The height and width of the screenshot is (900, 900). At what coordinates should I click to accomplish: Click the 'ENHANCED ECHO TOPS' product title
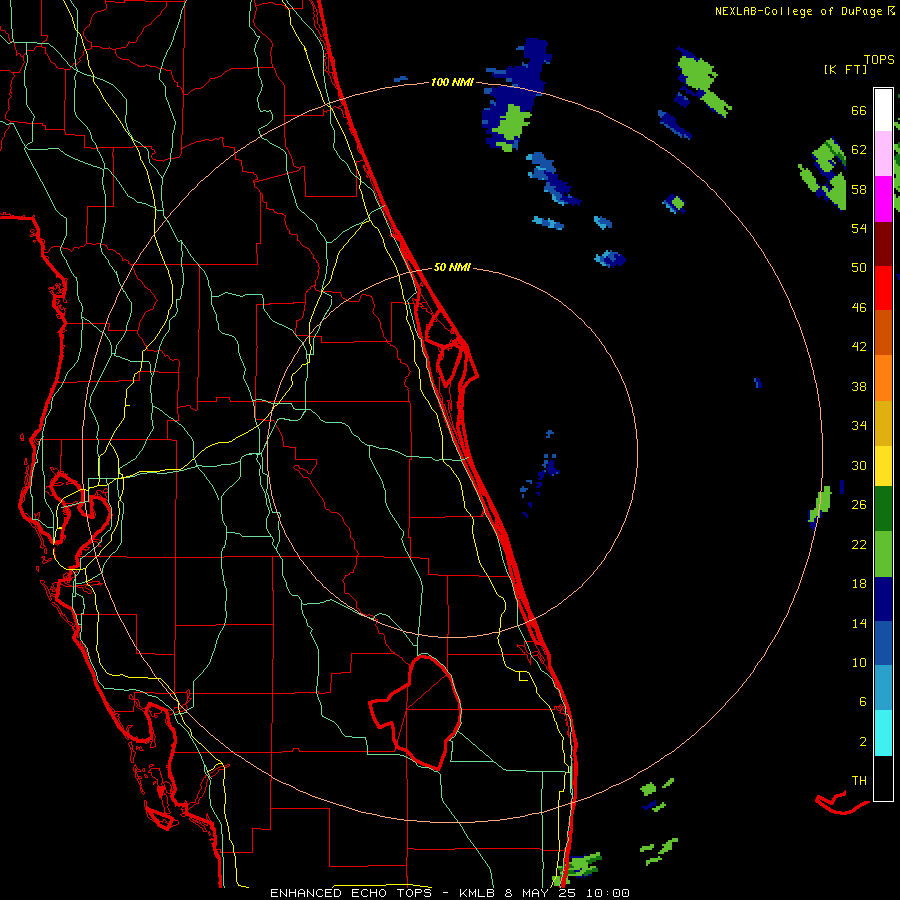351,893
